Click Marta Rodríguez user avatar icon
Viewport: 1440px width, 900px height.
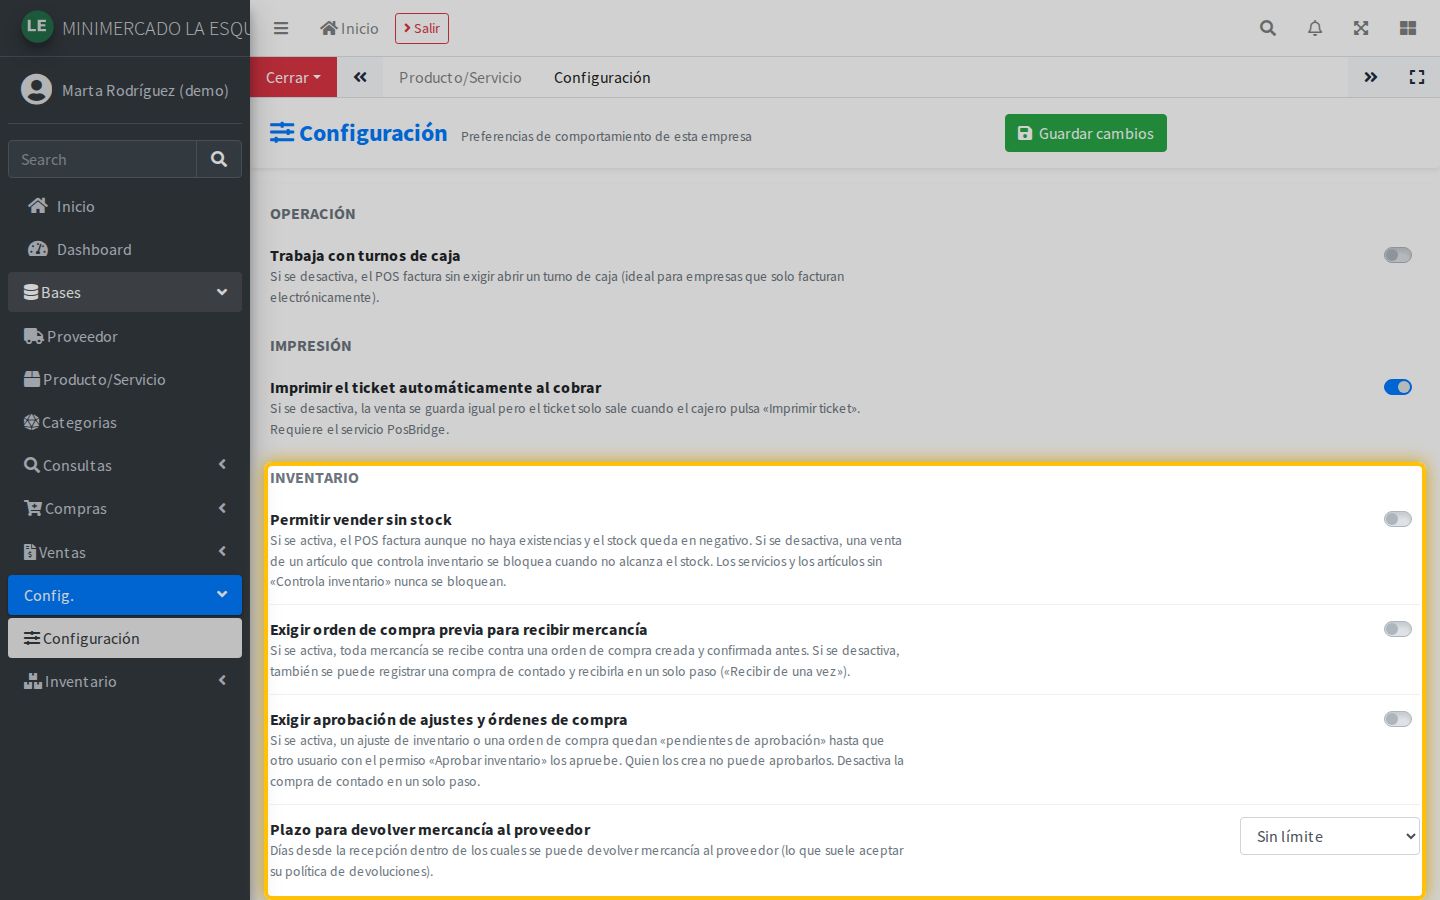tap(37, 90)
